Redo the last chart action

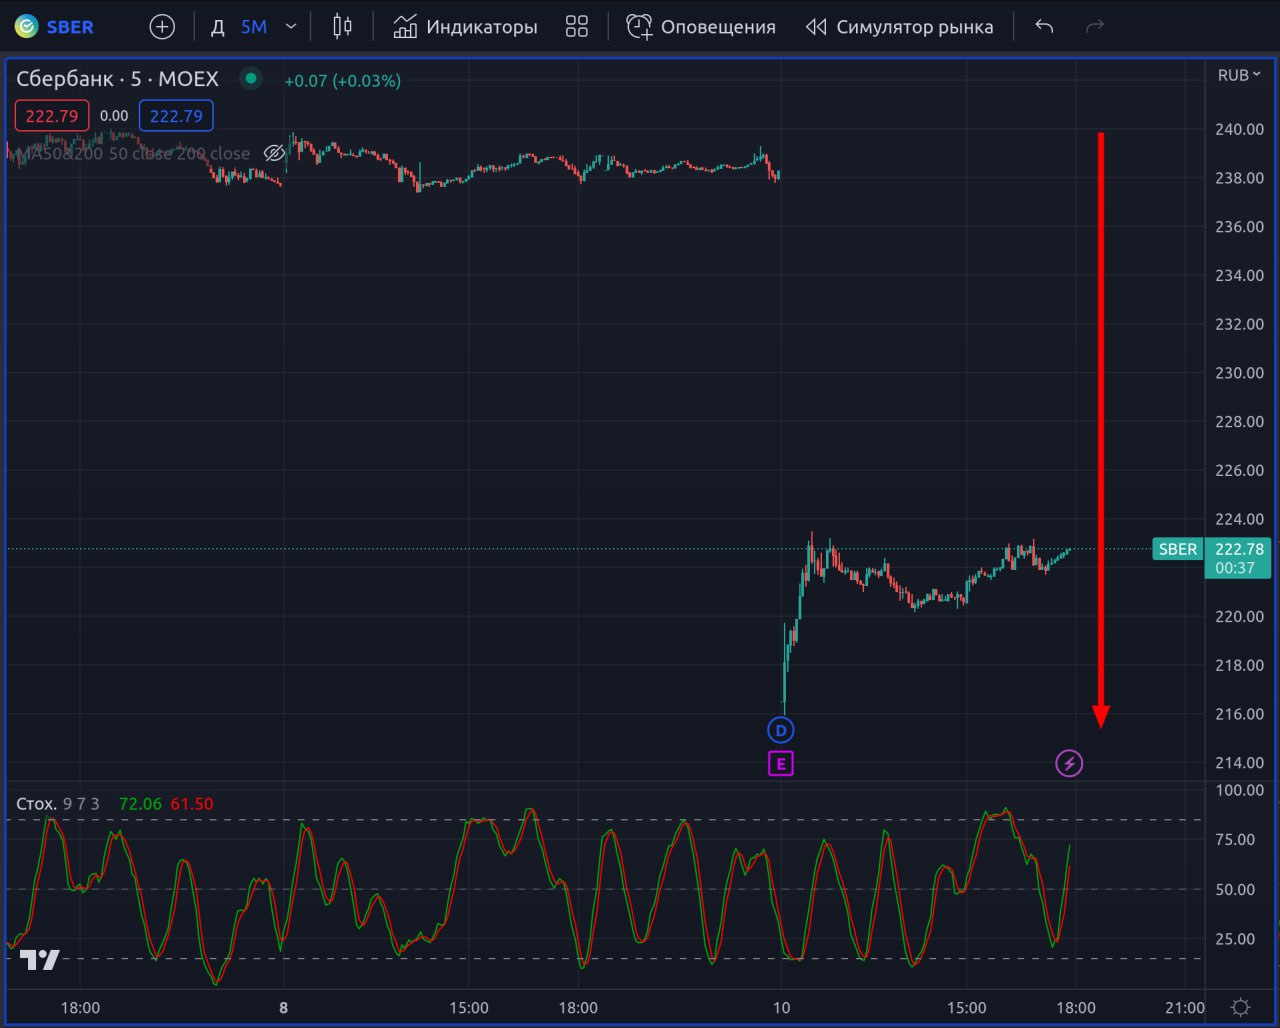(x=1095, y=27)
